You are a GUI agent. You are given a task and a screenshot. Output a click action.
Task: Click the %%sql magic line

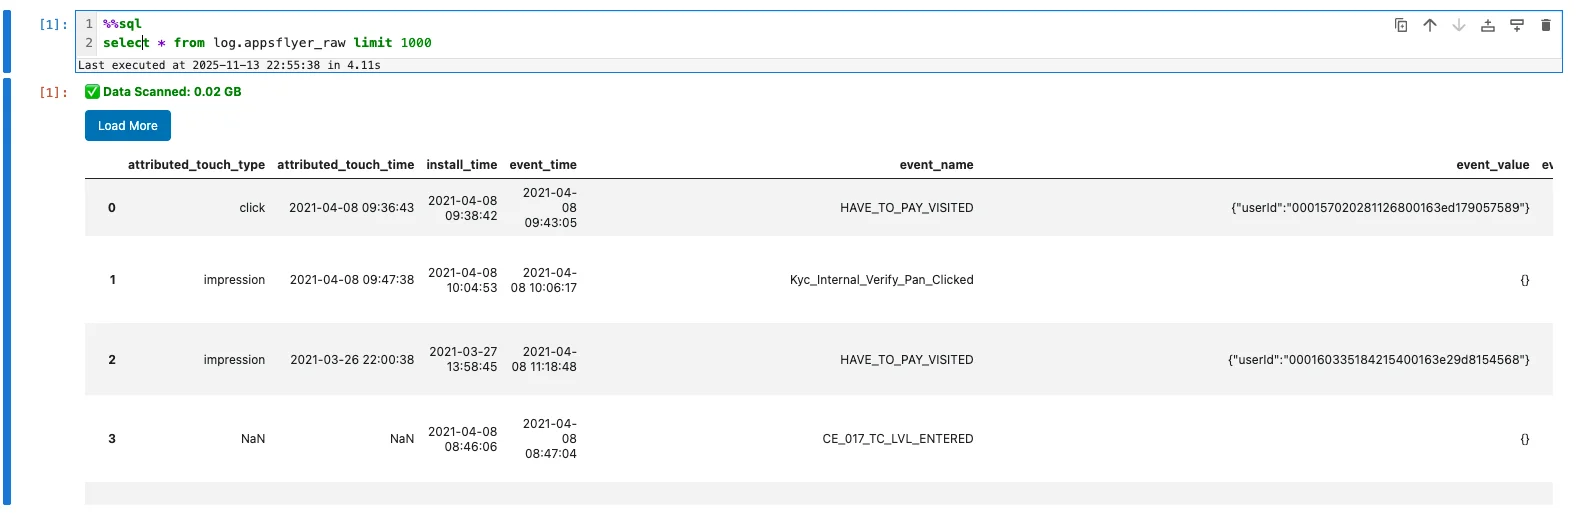coord(123,24)
